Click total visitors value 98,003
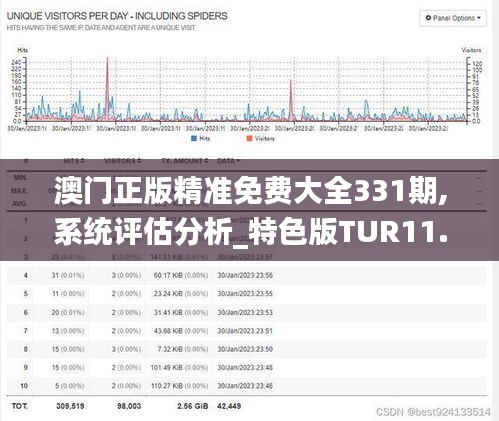 click(129, 406)
